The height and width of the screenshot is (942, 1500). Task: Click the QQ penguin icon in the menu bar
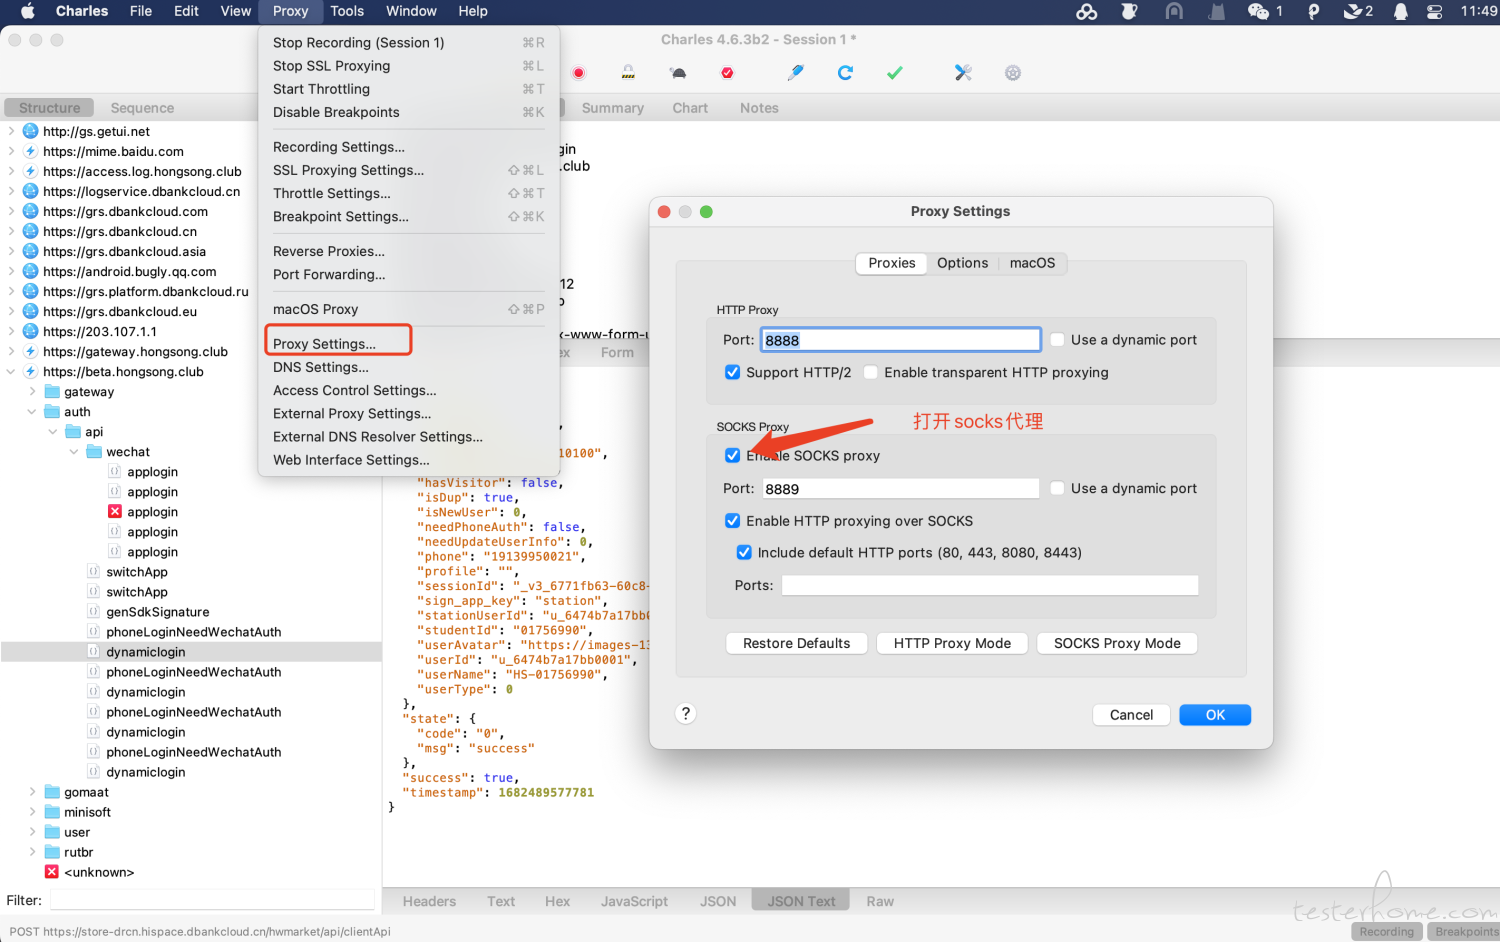click(1400, 11)
